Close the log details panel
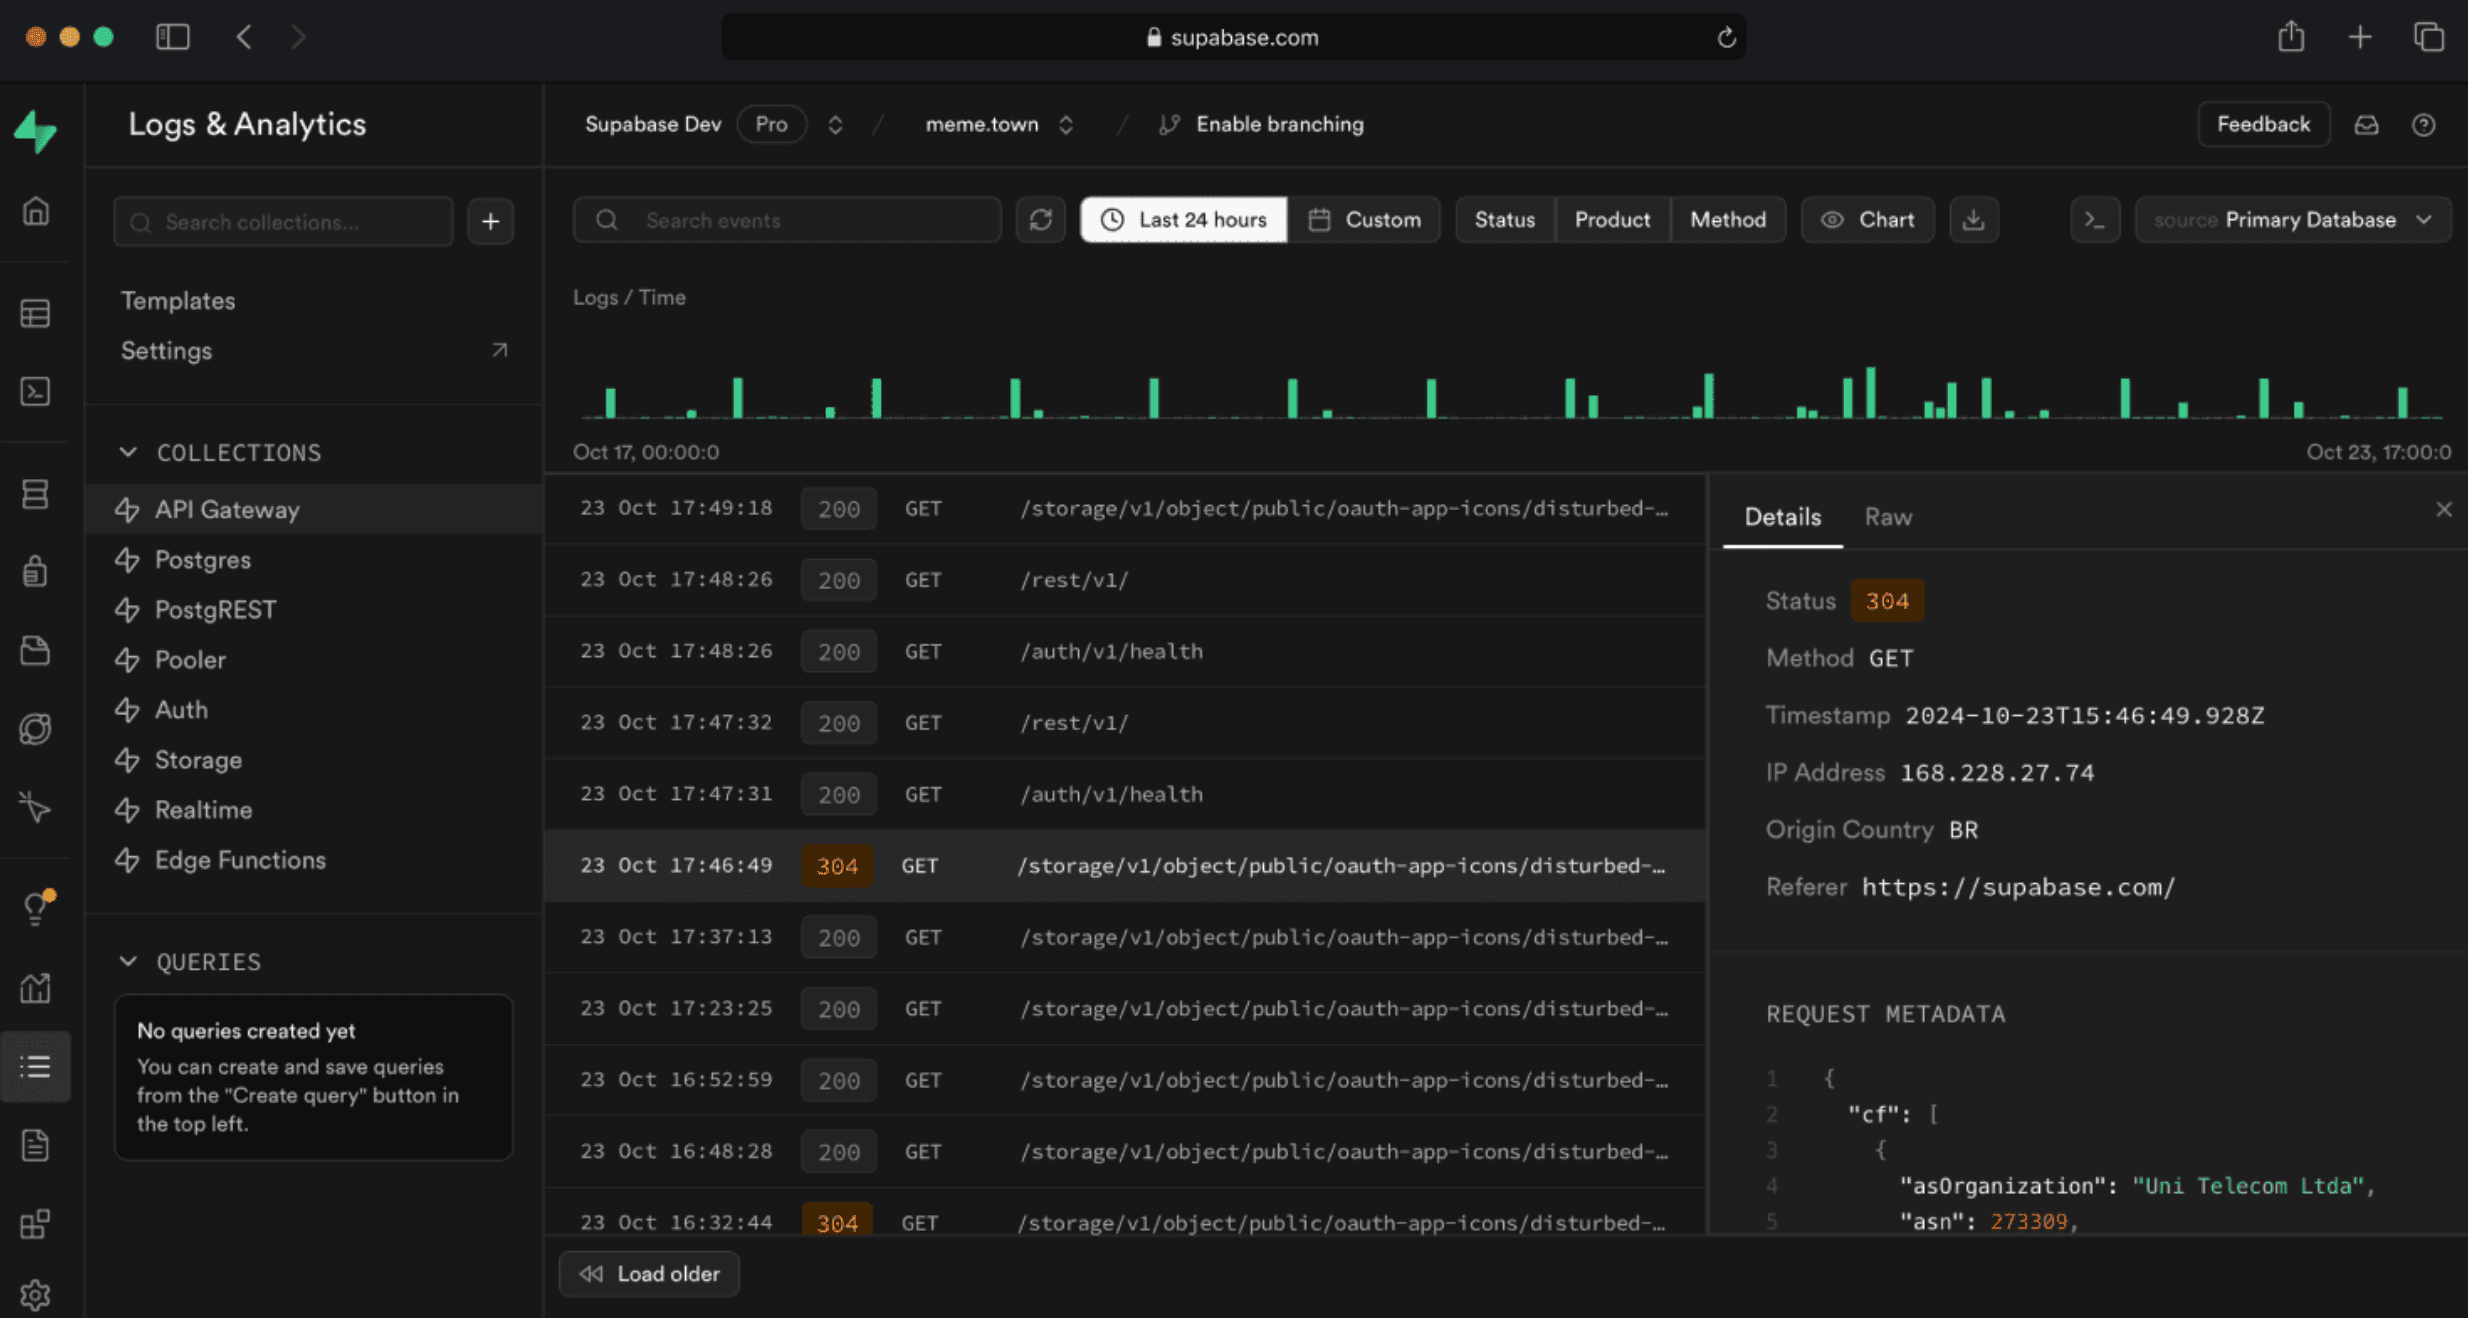This screenshot has width=2468, height=1318. (x=2443, y=510)
